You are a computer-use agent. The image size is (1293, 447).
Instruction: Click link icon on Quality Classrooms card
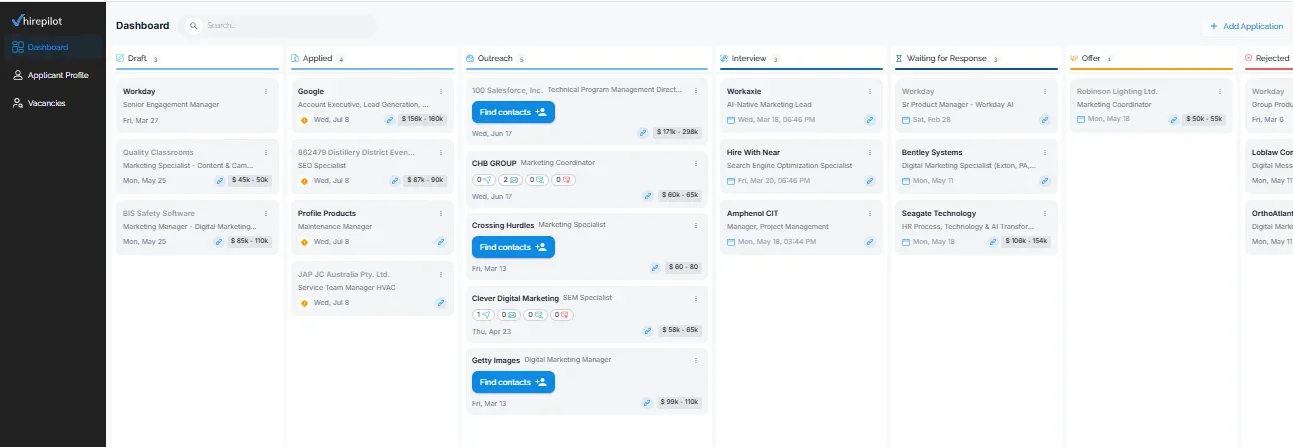[220, 181]
